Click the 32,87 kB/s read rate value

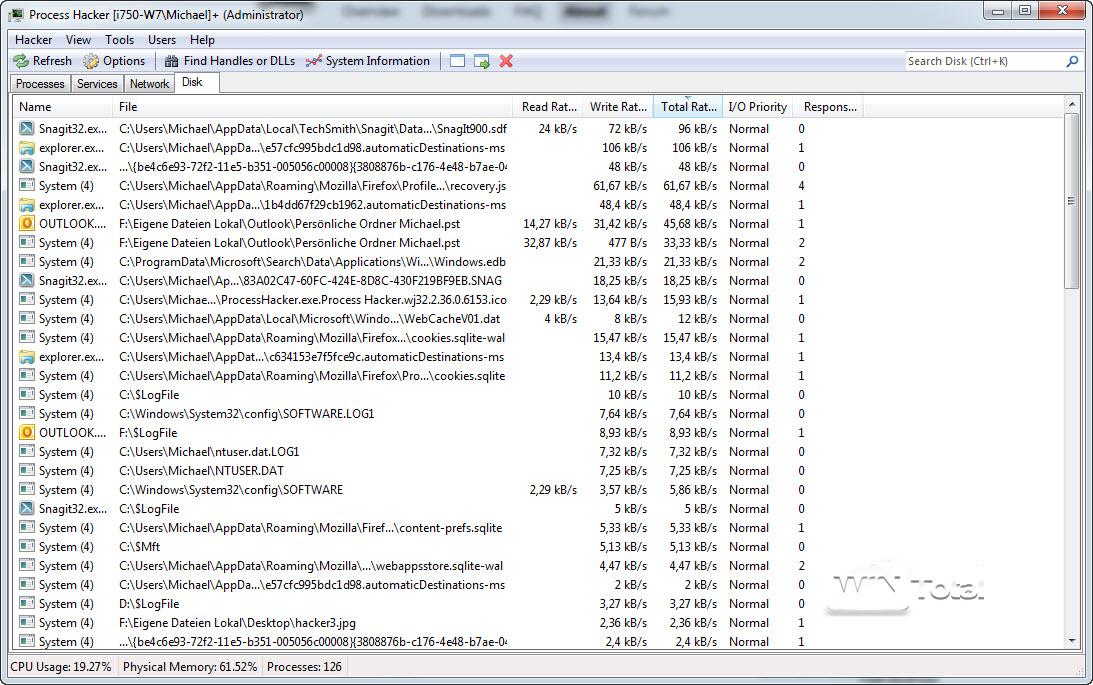550,243
